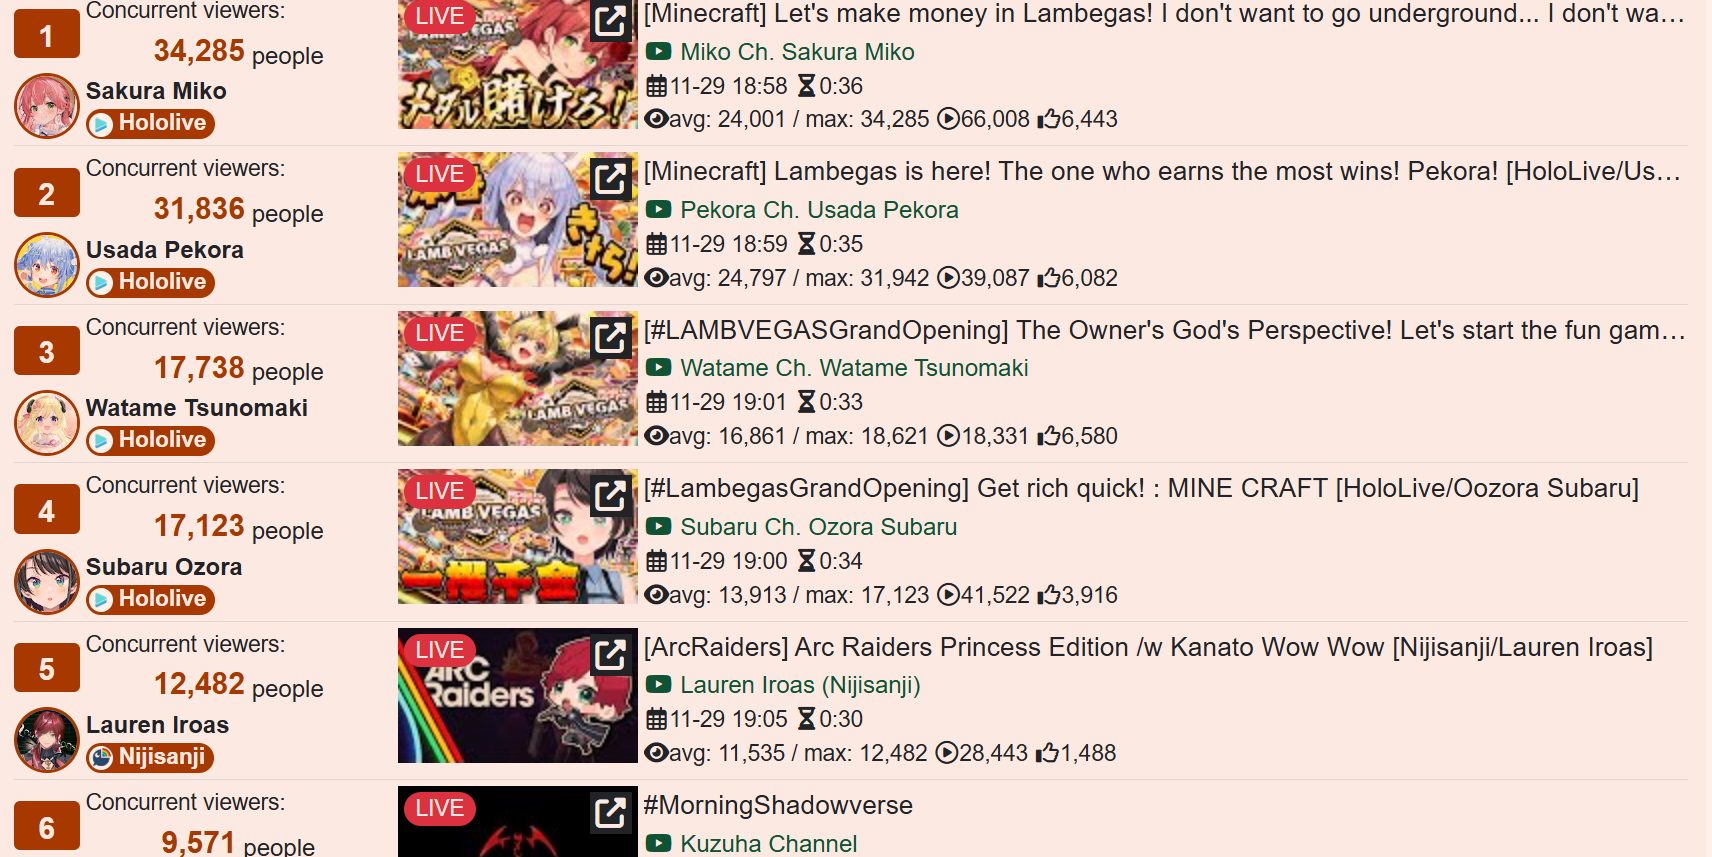Click the Subaru Ozora LIVE stream thumbnail
The width and height of the screenshot is (1712, 857).
[x=518, y=537]
